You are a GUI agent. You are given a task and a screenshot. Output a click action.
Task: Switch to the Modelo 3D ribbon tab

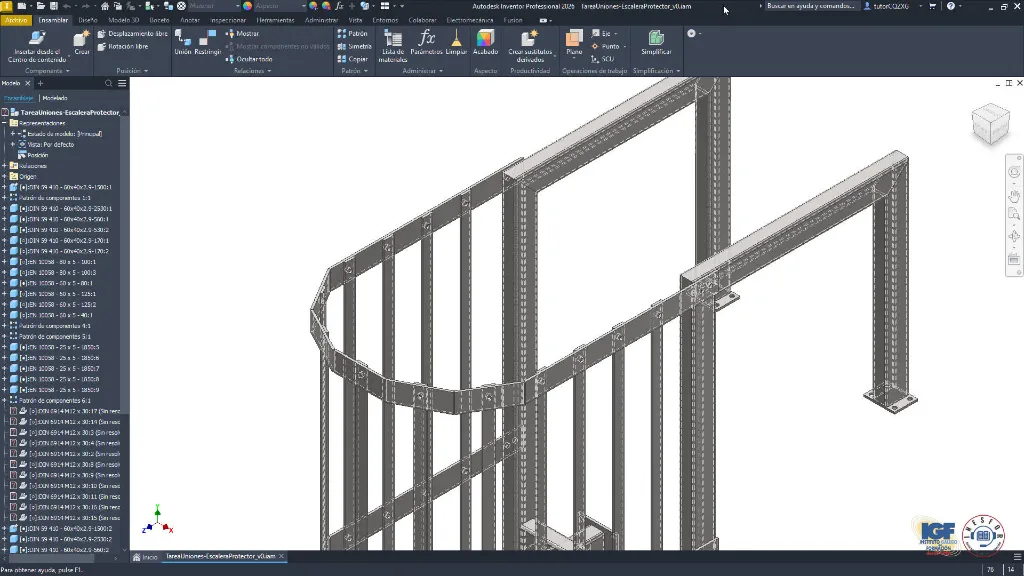click(123, 20)
